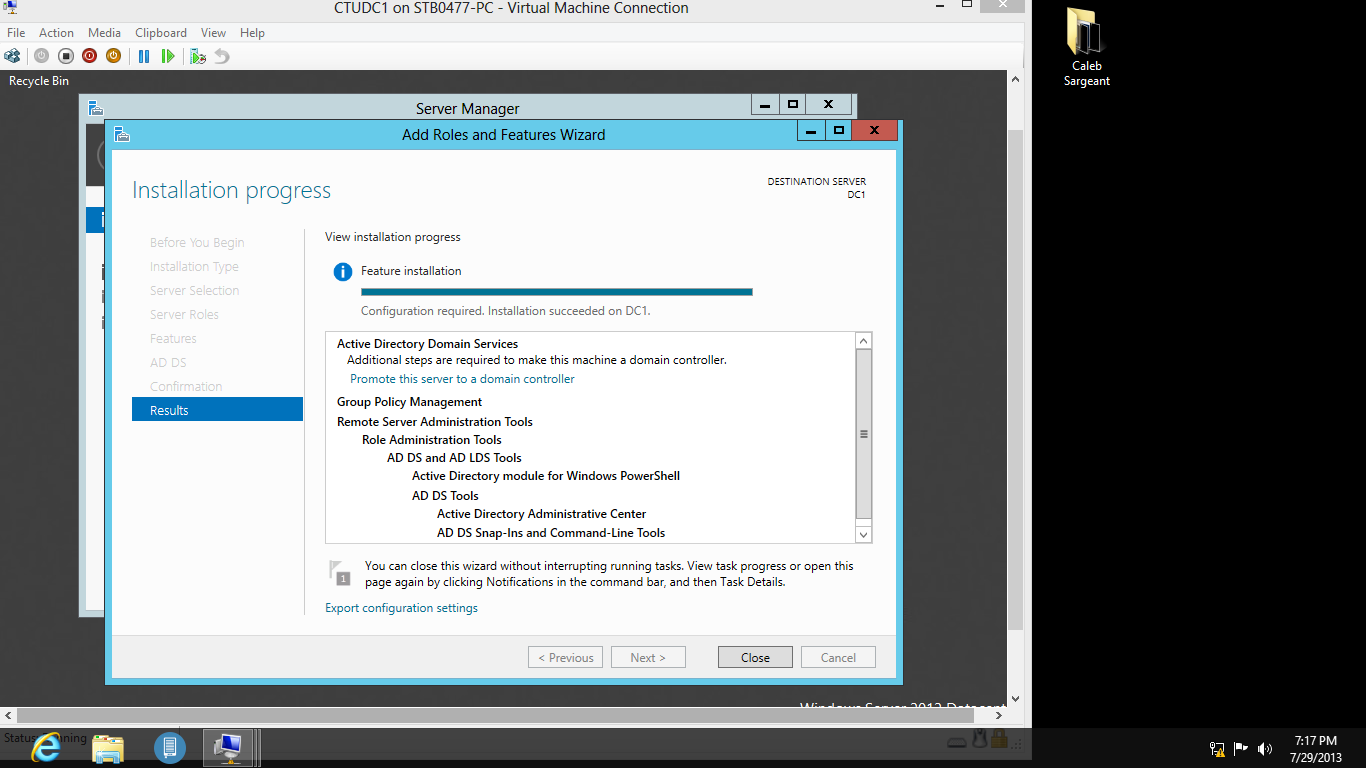Pause the virtual machine

click(x=144, y=56)
